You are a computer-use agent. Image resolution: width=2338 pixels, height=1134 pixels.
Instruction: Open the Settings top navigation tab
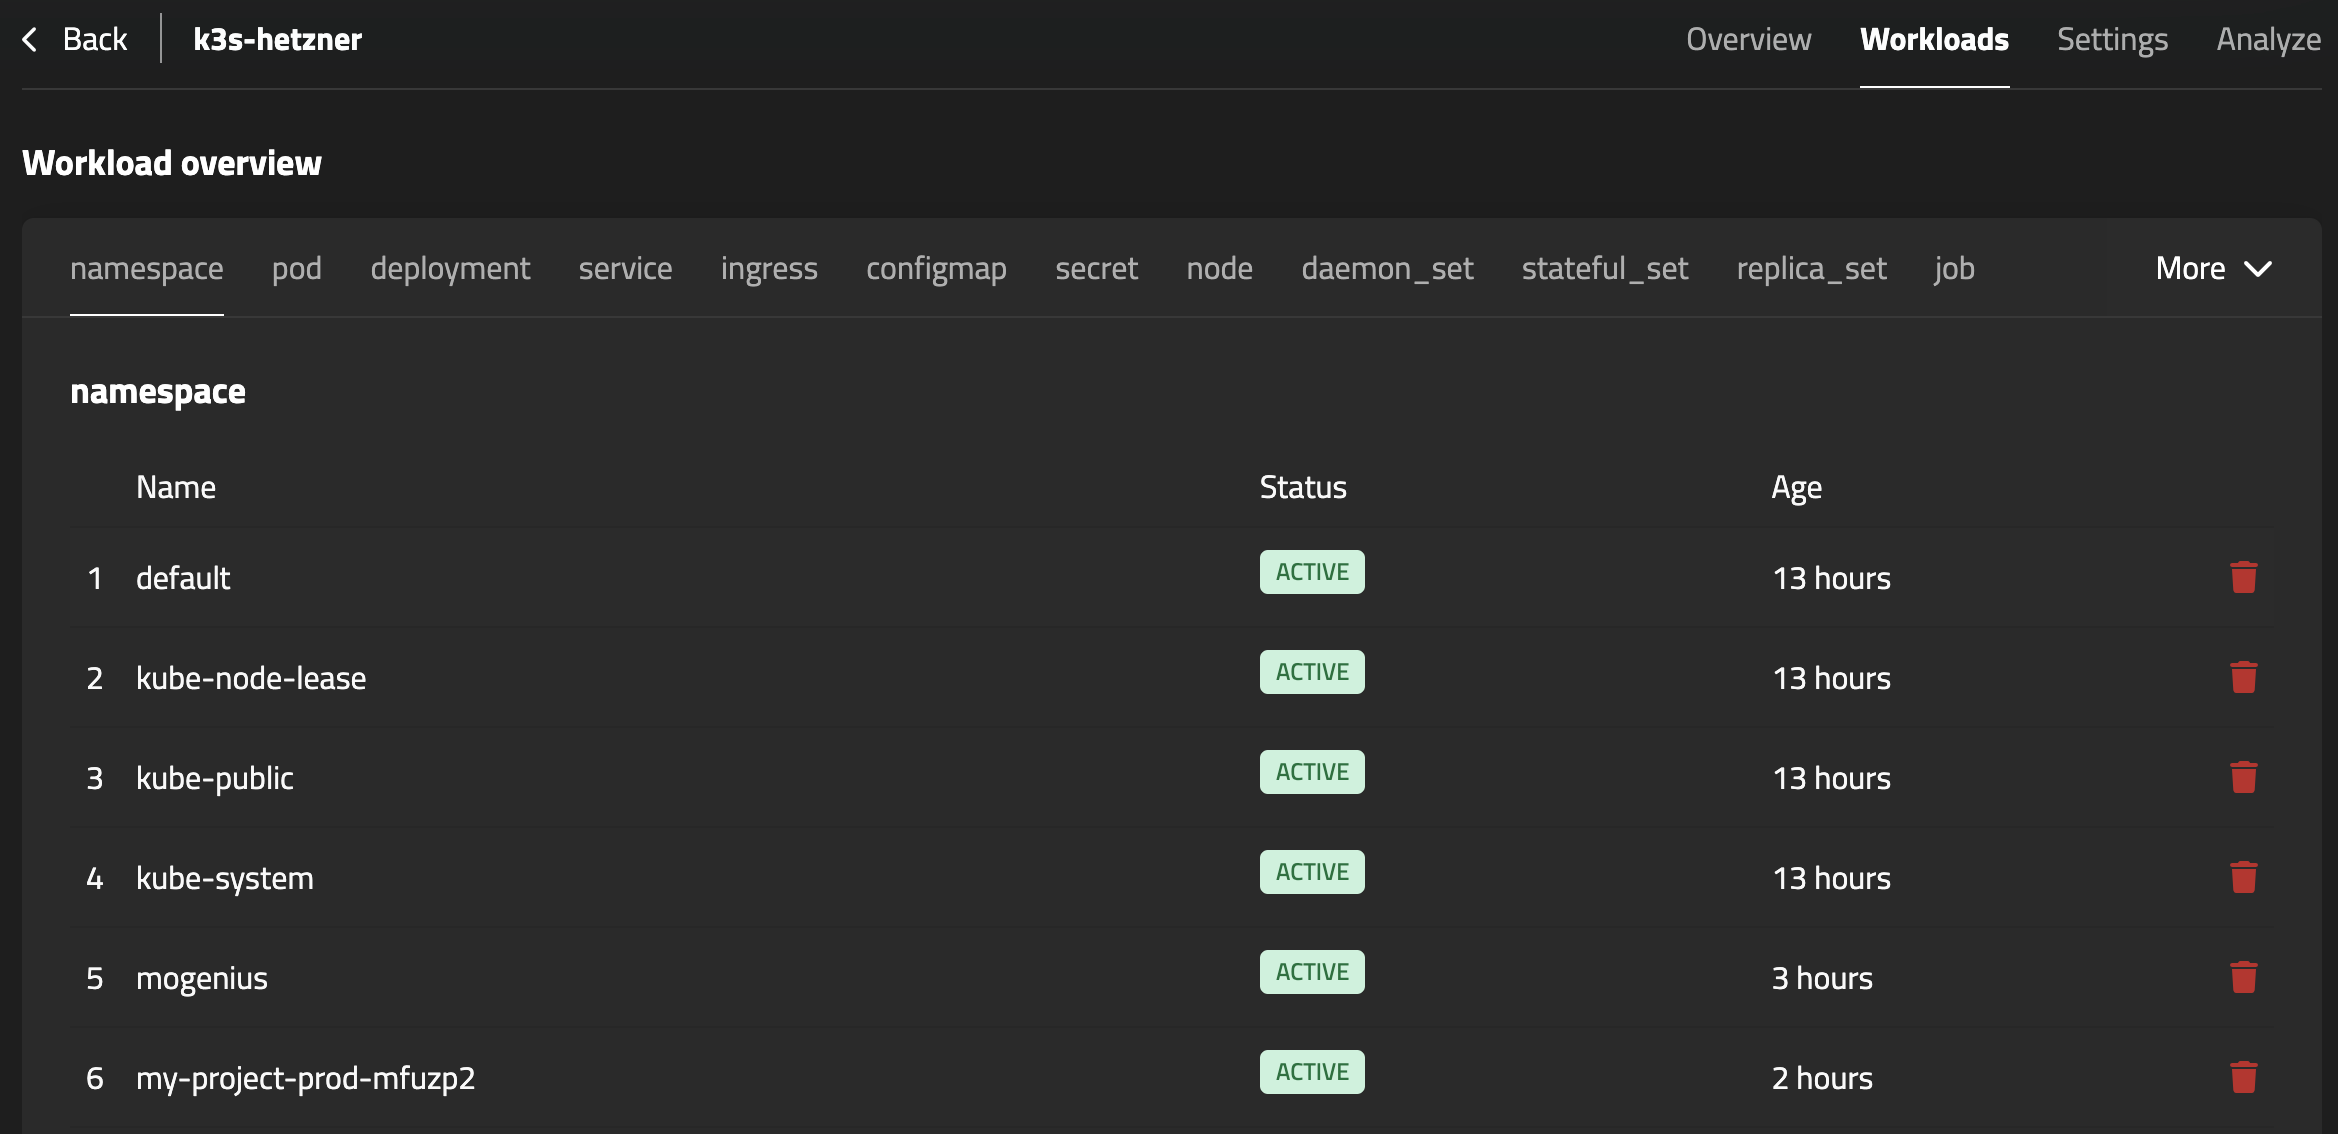pyautogui.click(x=2112, y=39)
